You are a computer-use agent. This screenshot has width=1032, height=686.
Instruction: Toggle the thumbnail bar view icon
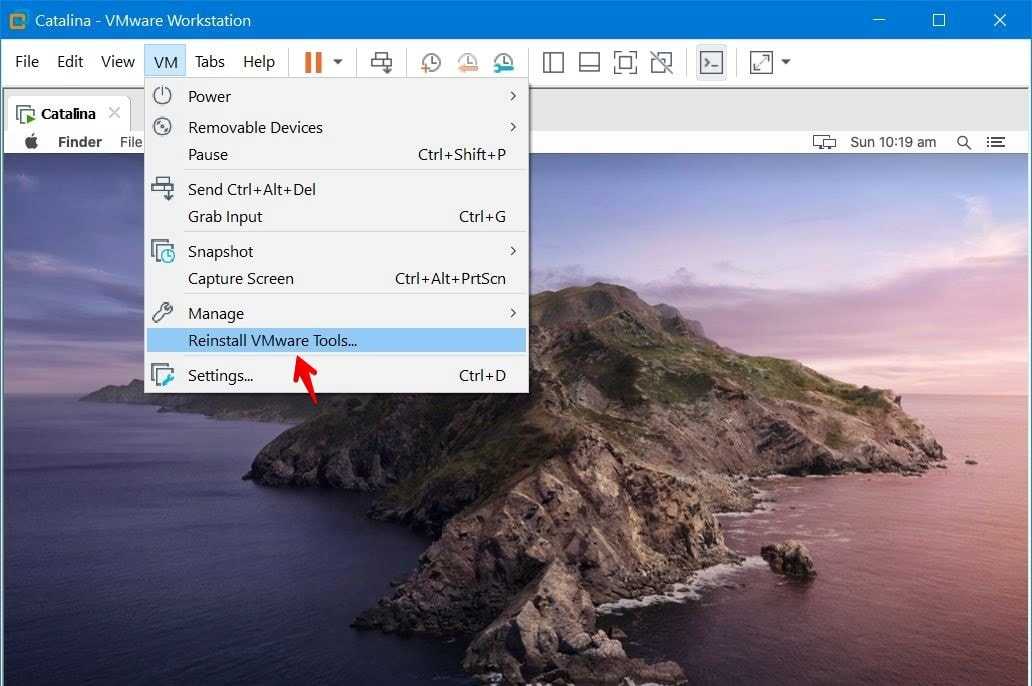pos(589,63)
